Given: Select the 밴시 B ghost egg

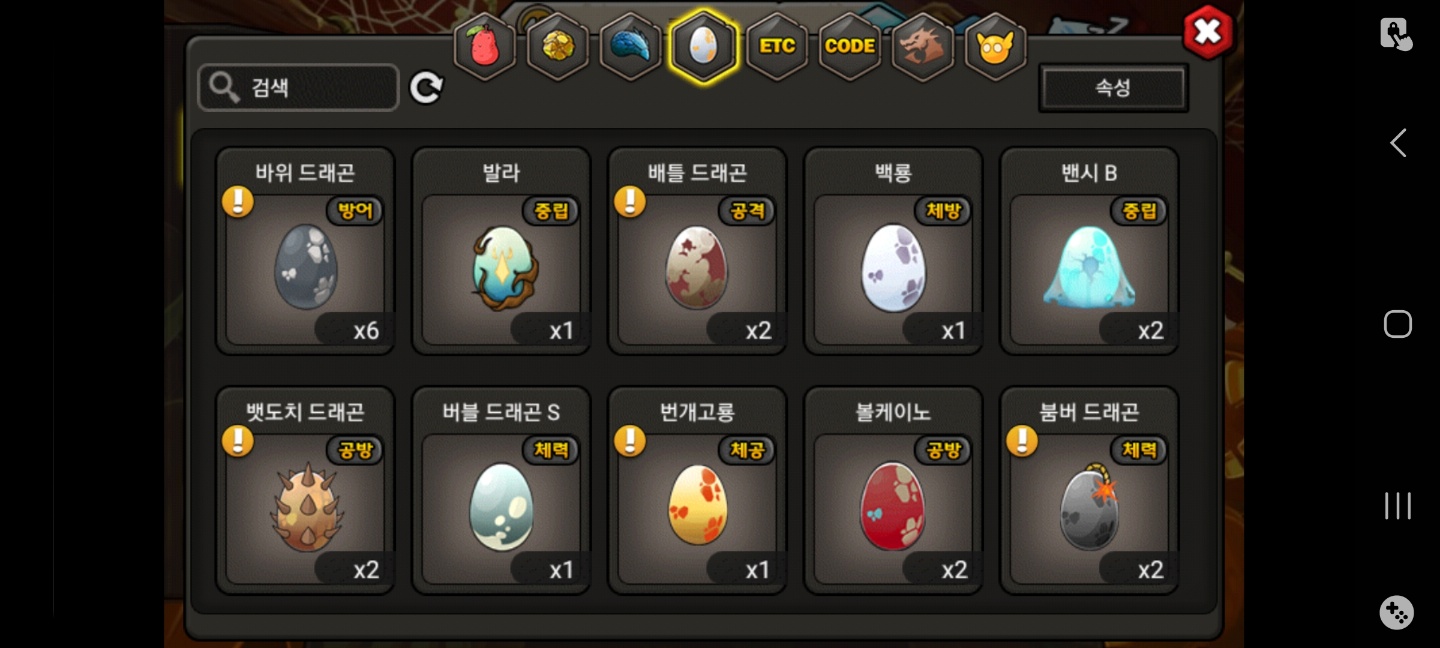Looking at the screenshot, I should click(1090, 251).
